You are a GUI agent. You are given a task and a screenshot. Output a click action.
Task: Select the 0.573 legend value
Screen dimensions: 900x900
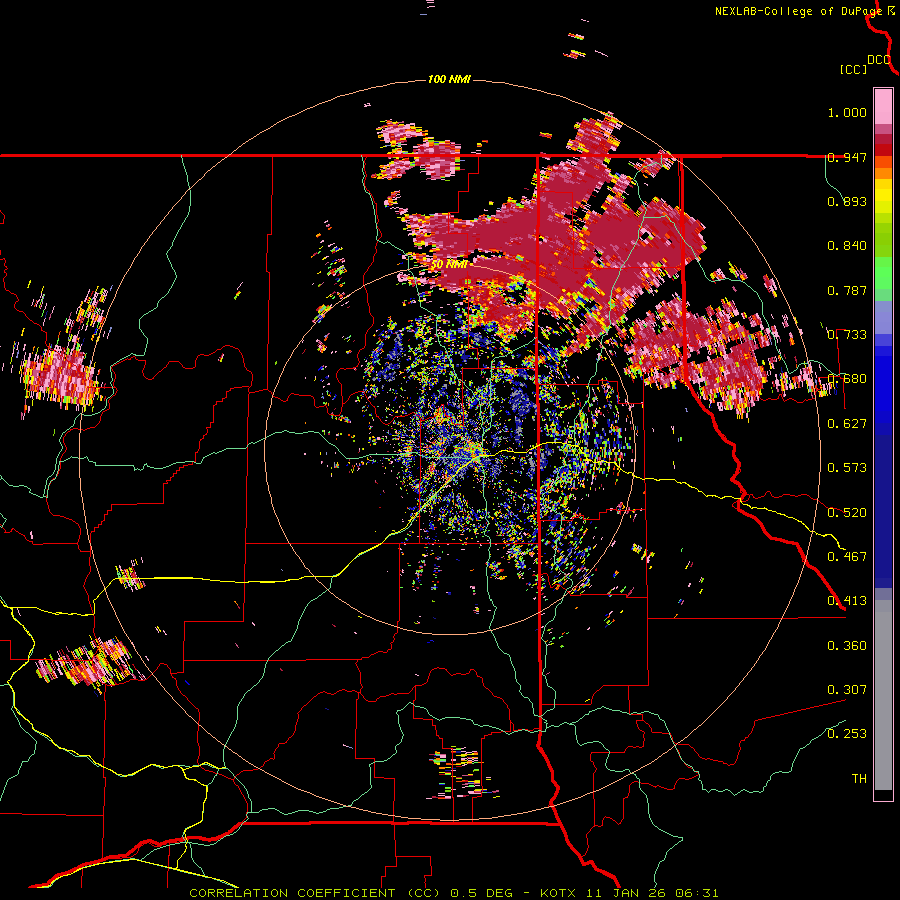pos(847,468)
